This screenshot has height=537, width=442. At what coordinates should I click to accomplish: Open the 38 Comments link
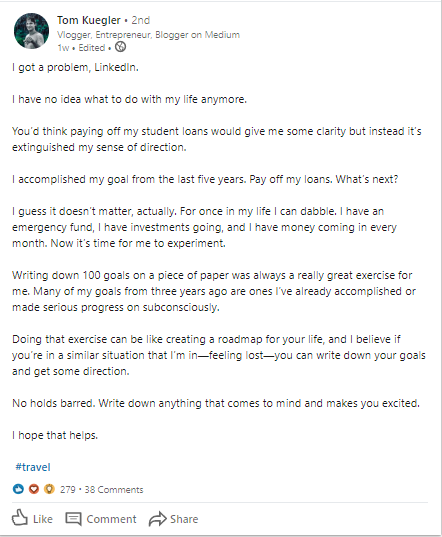pos(114,490)
